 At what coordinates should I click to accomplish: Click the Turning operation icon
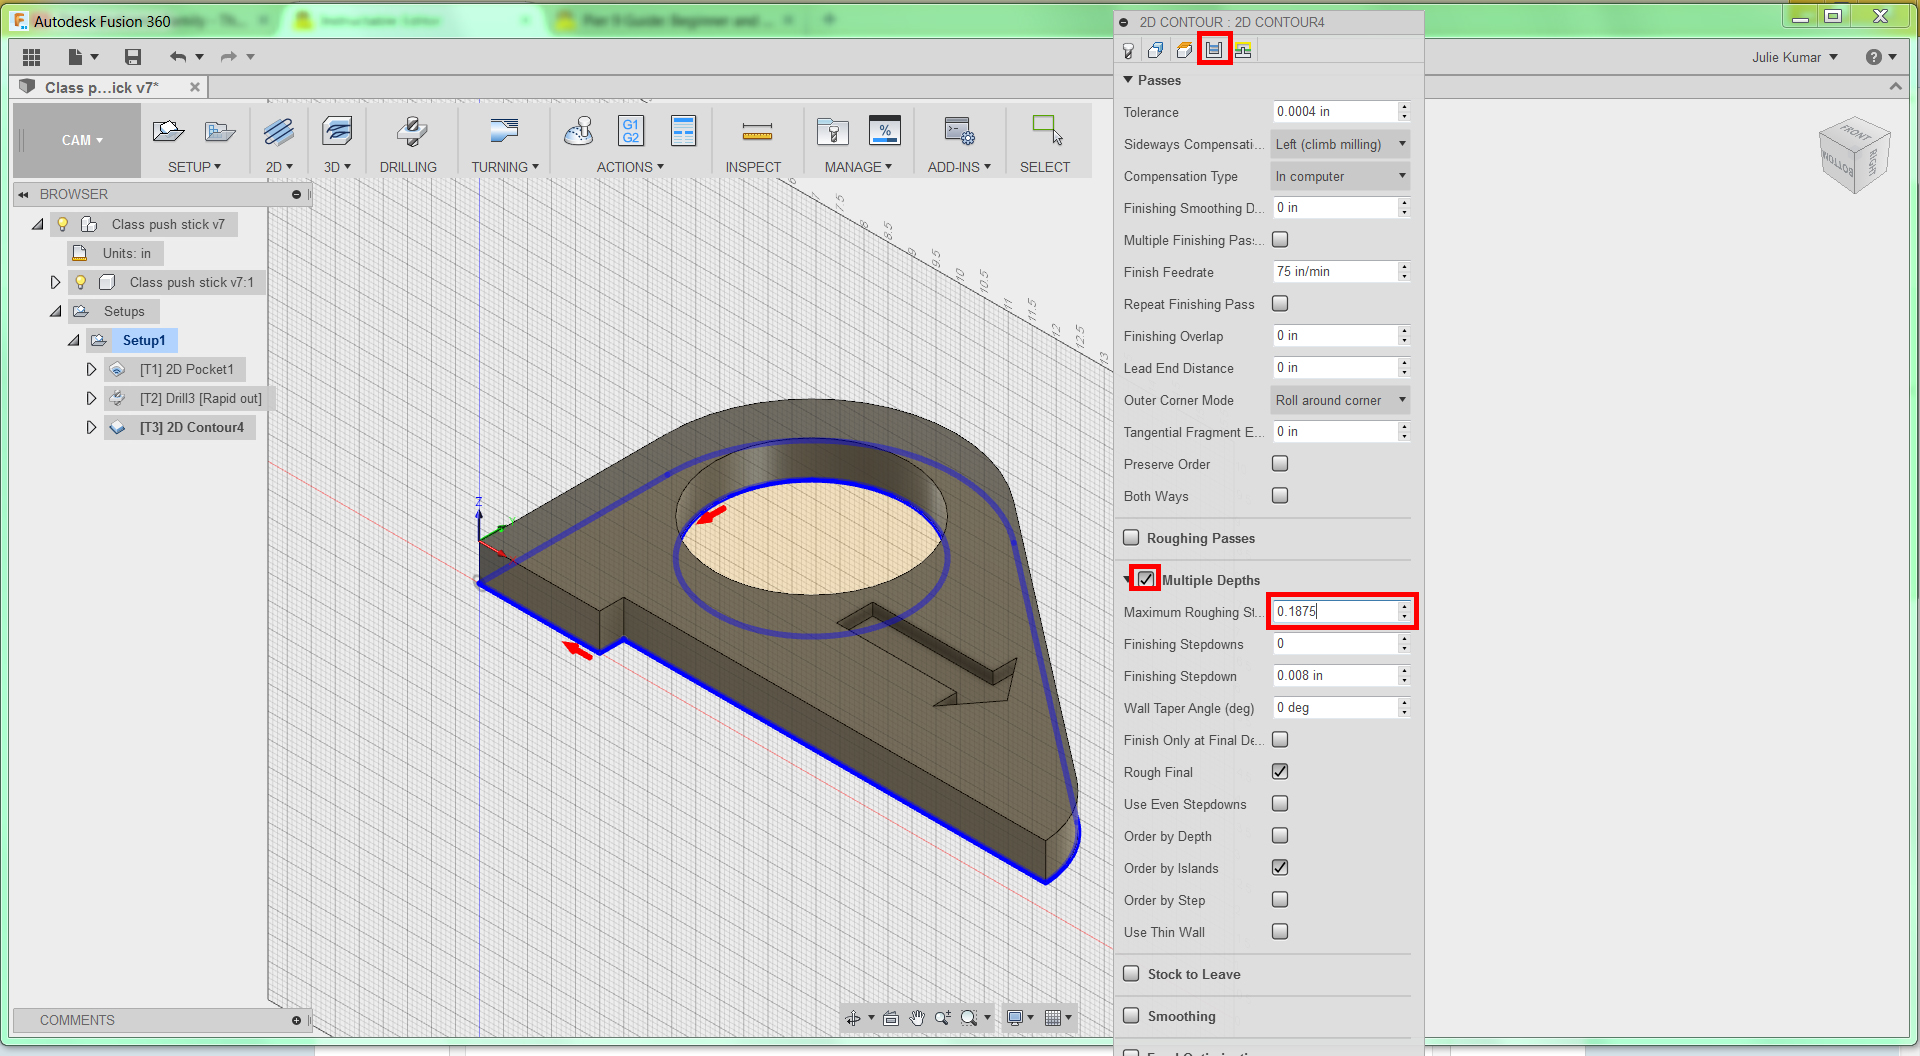click(x=504, y=131)
